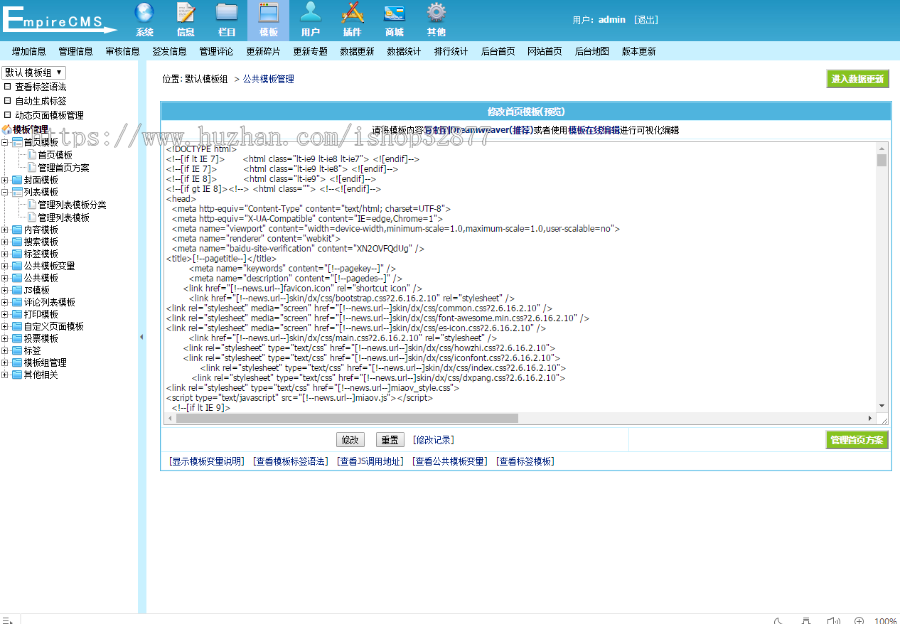Open the 数据更新 menu item

pyautogui.click(x=357, y=51)
